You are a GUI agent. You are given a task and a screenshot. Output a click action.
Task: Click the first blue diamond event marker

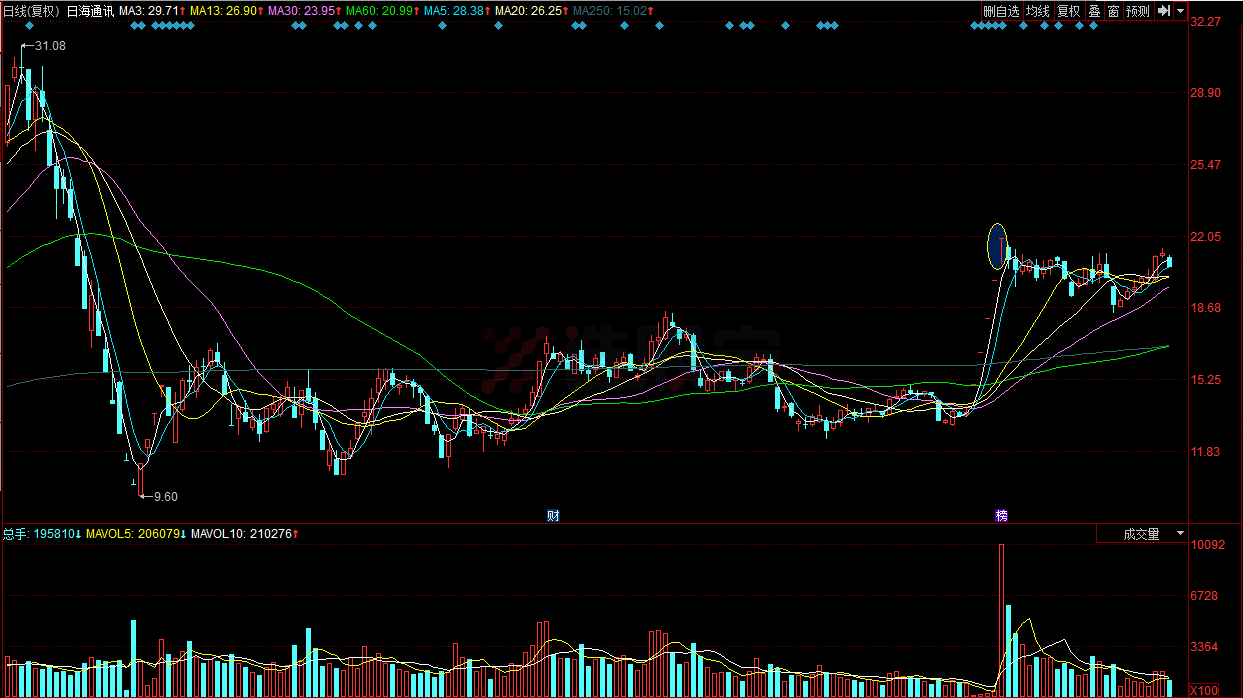(27, 26)
